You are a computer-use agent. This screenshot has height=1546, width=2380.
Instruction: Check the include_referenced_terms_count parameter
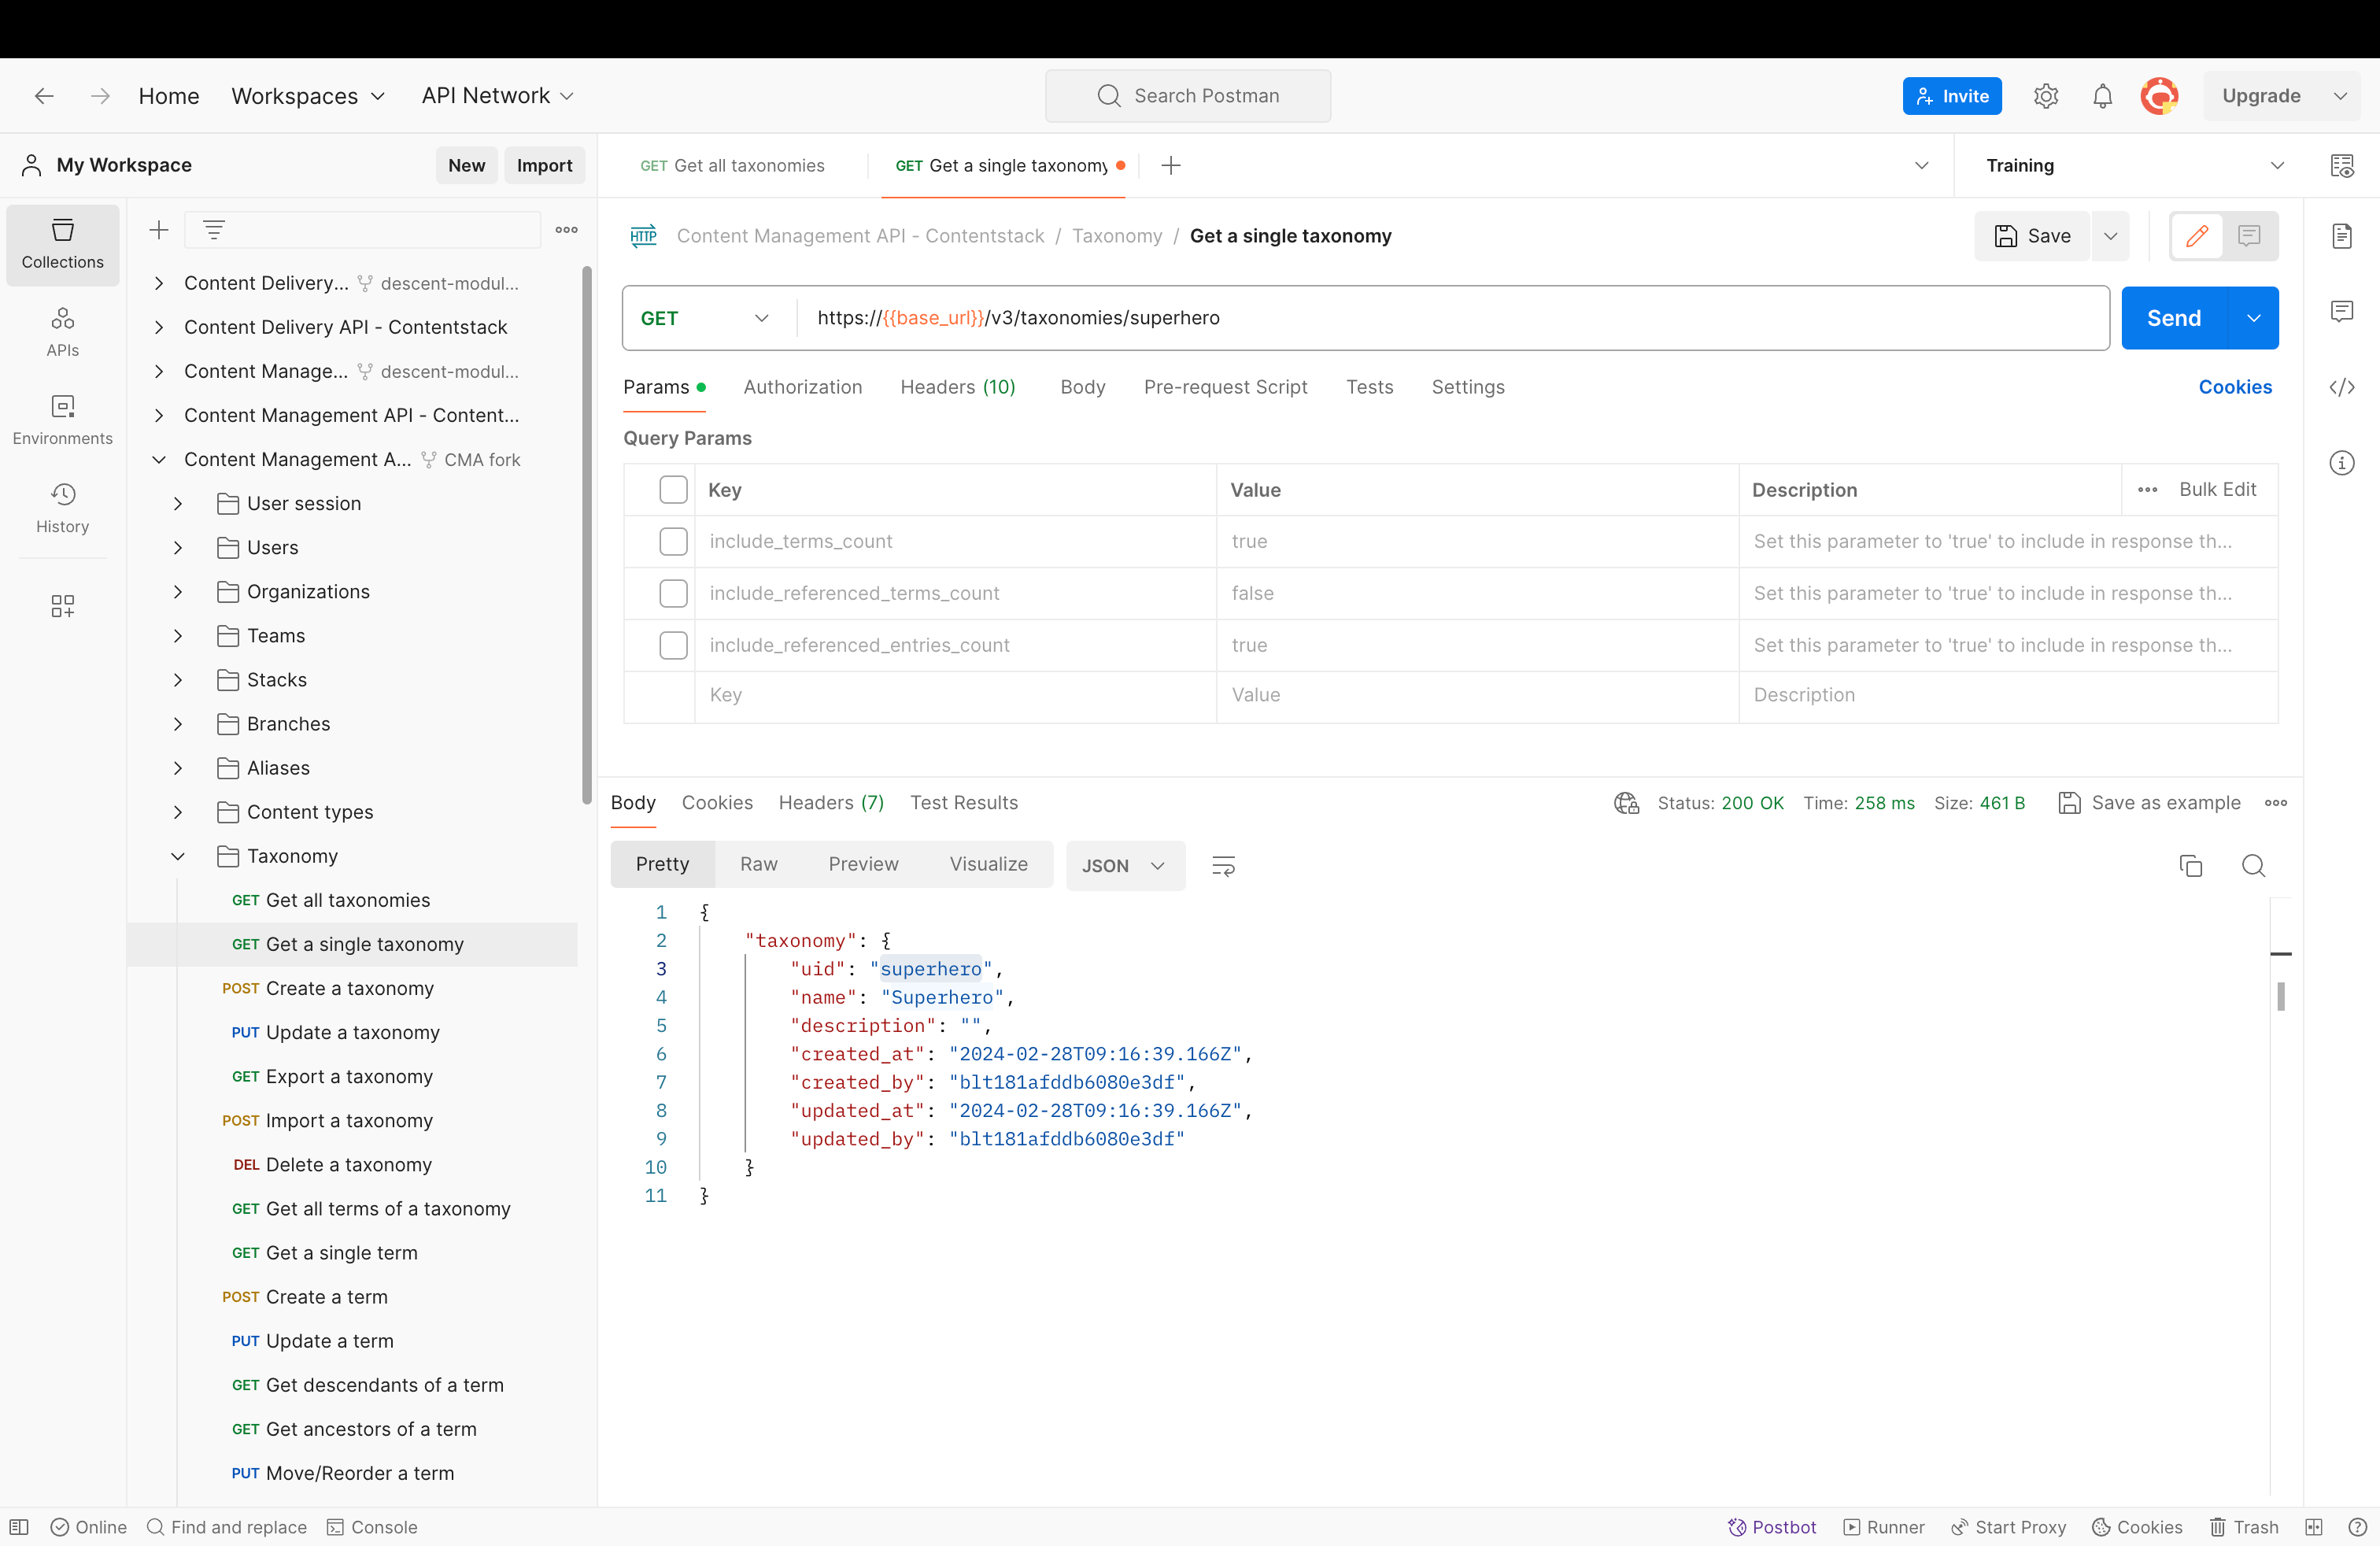click(673, 593)
